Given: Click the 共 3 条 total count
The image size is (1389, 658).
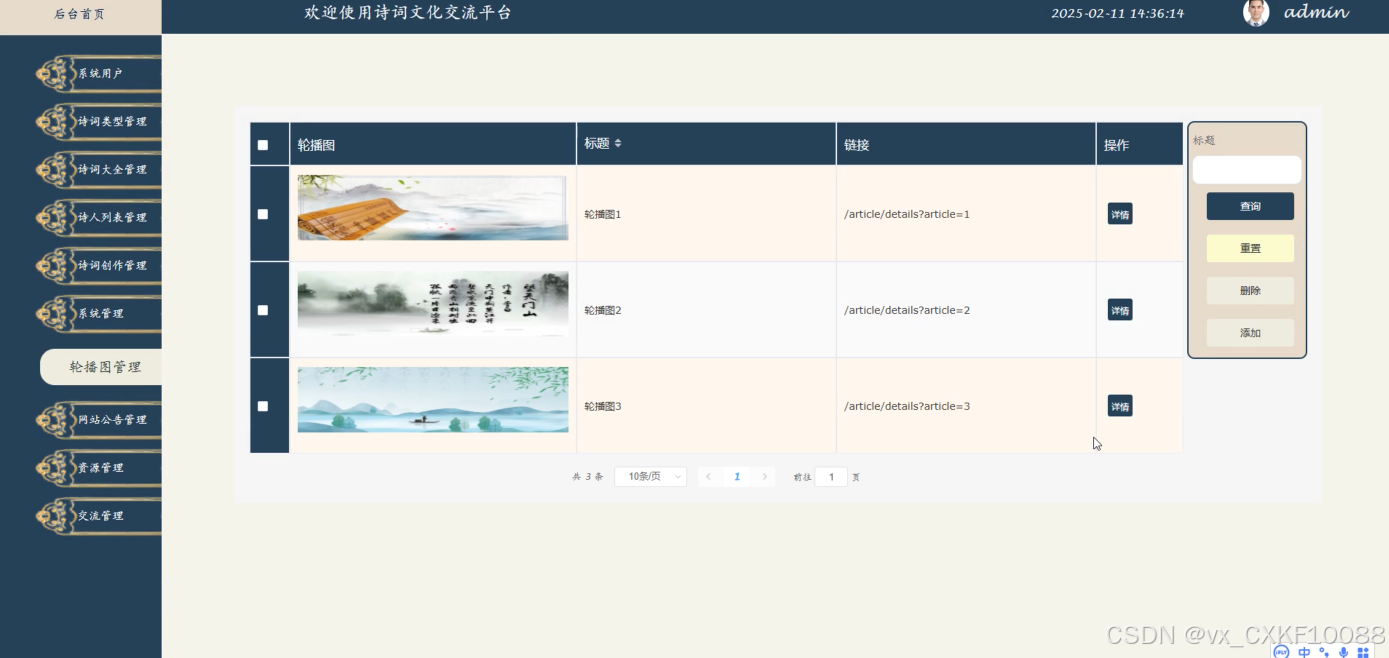Looking at the screenshot, I should point(587,477).
